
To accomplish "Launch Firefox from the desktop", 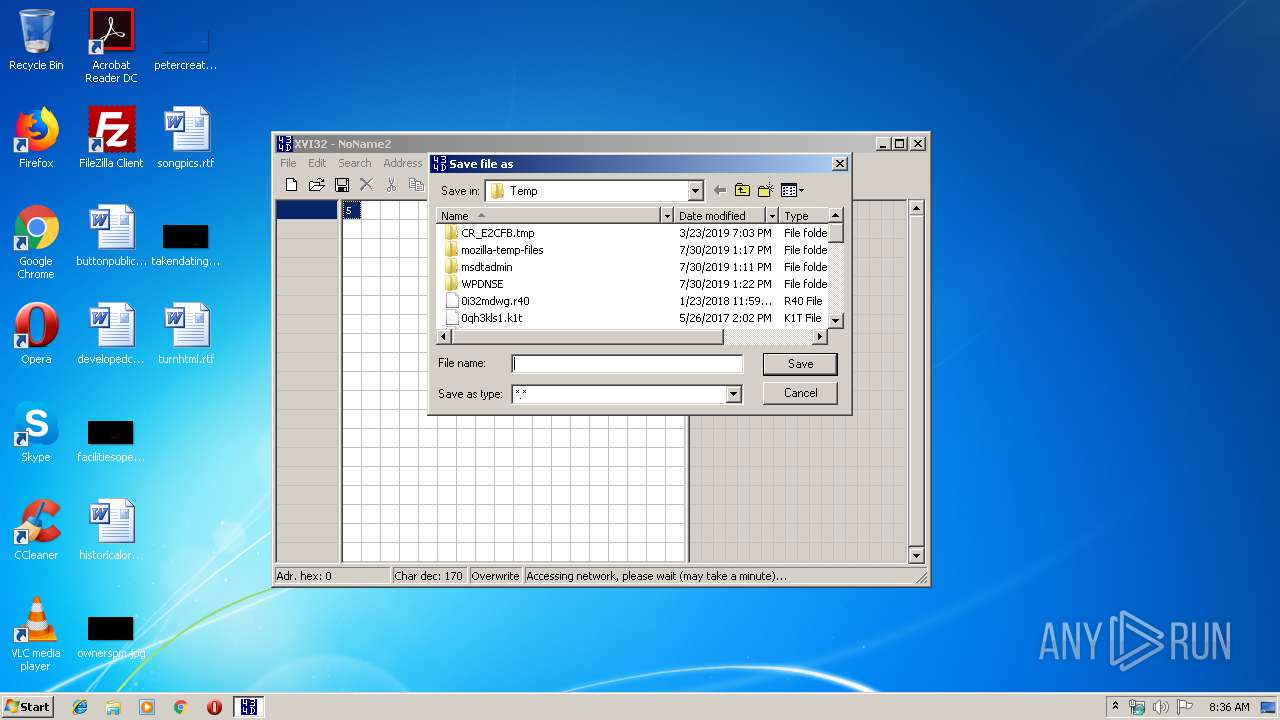I will (x=36, y=138).
